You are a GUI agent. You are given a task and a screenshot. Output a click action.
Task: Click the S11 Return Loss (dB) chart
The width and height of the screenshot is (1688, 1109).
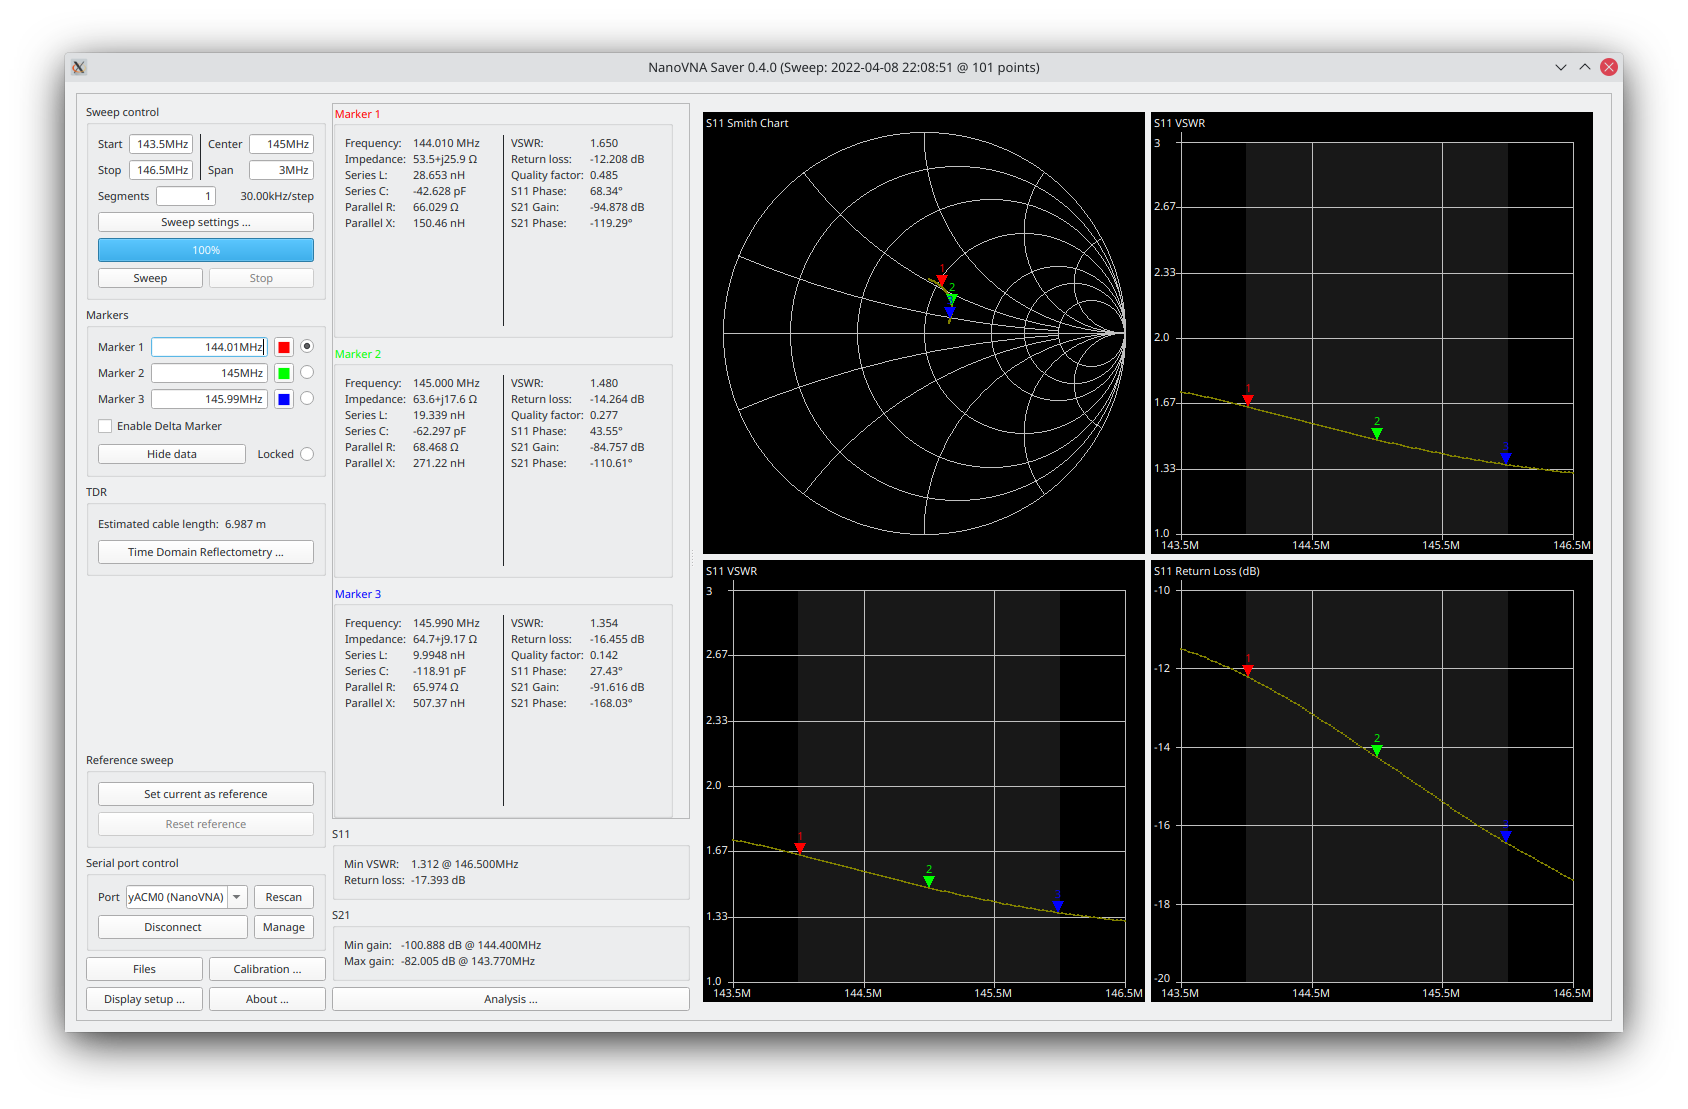[1371, 781]
